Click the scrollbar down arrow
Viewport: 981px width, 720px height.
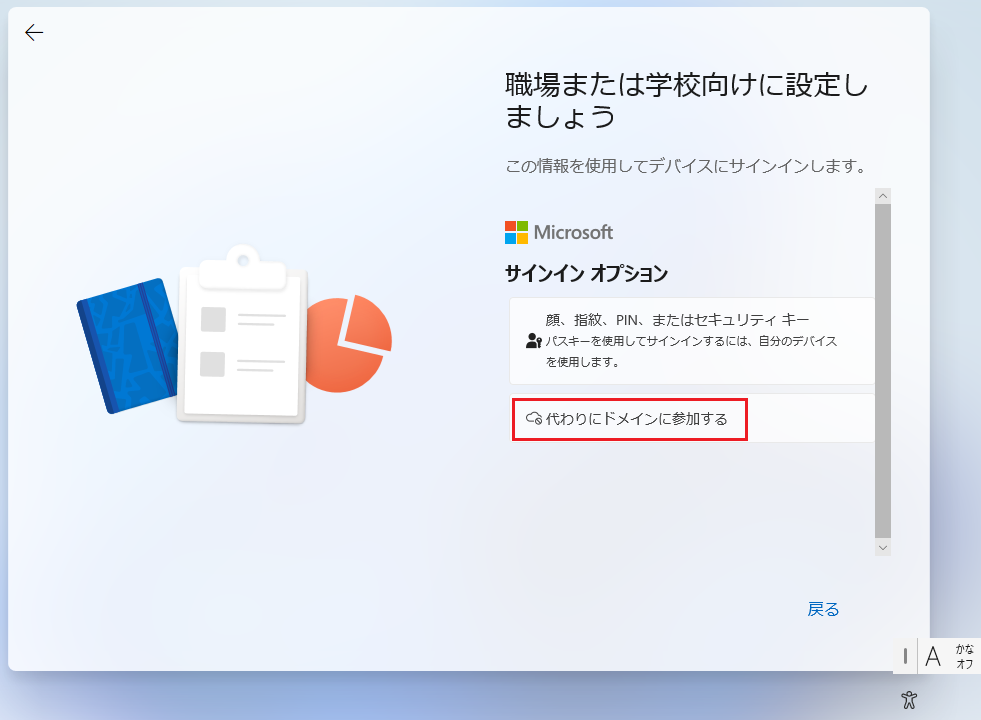(x=883, y=547)
